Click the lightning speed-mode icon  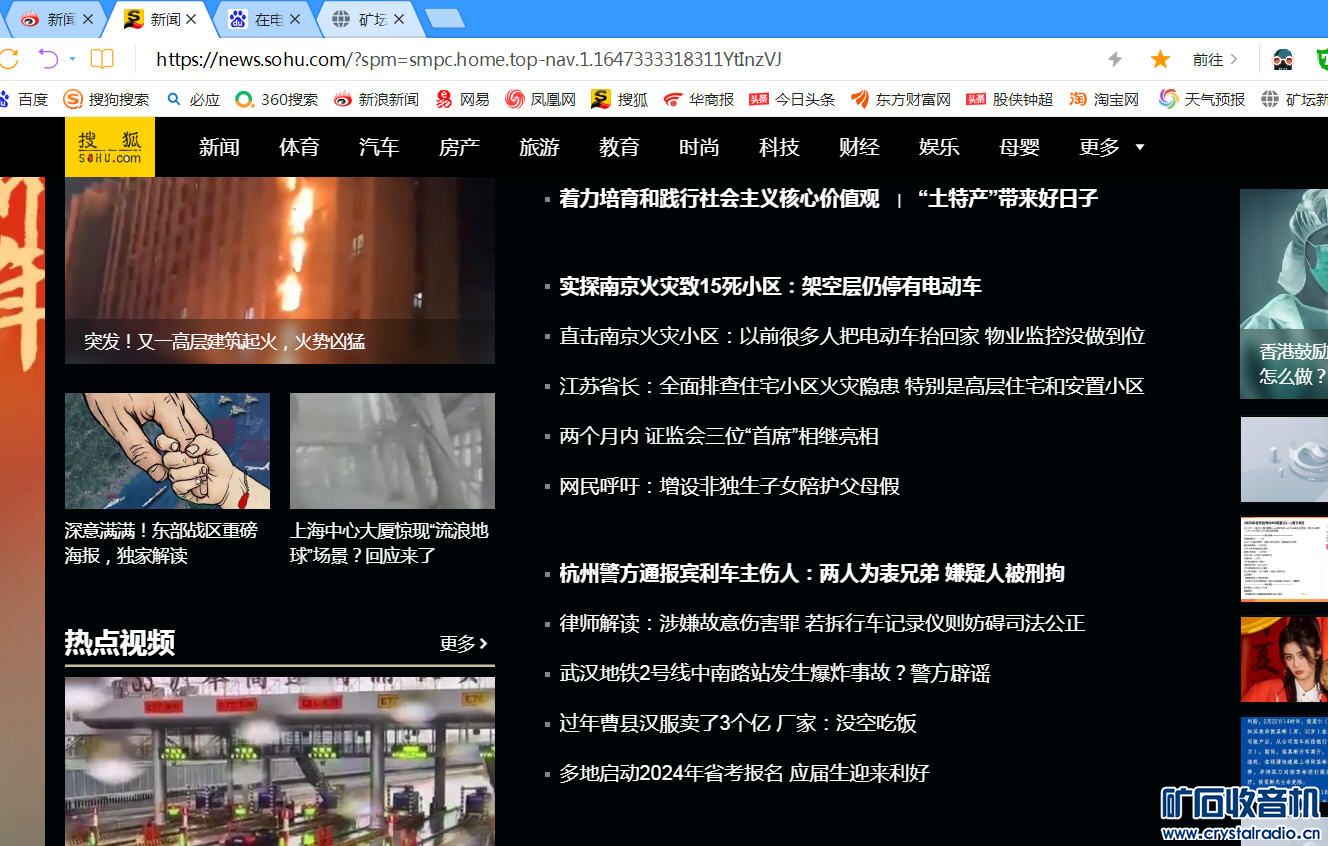pyautogui.click(x=1115, y=59)
